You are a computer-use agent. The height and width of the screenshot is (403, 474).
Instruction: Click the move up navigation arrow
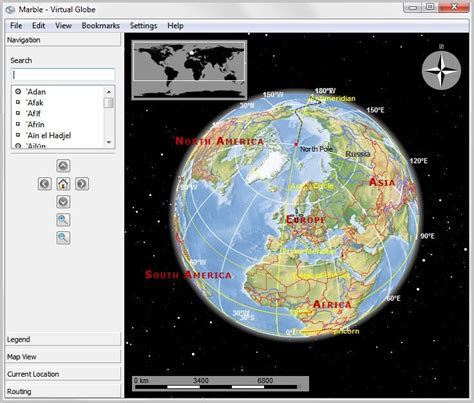63,166
